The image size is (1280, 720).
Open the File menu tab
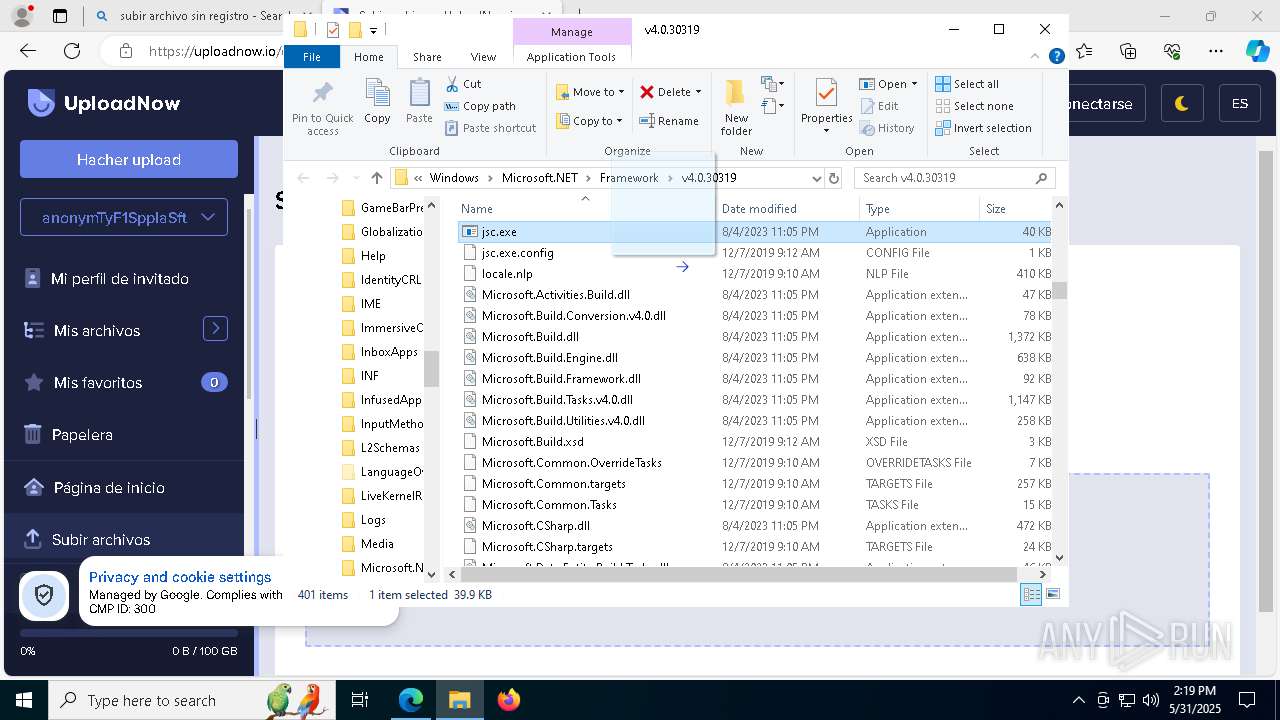312,57
